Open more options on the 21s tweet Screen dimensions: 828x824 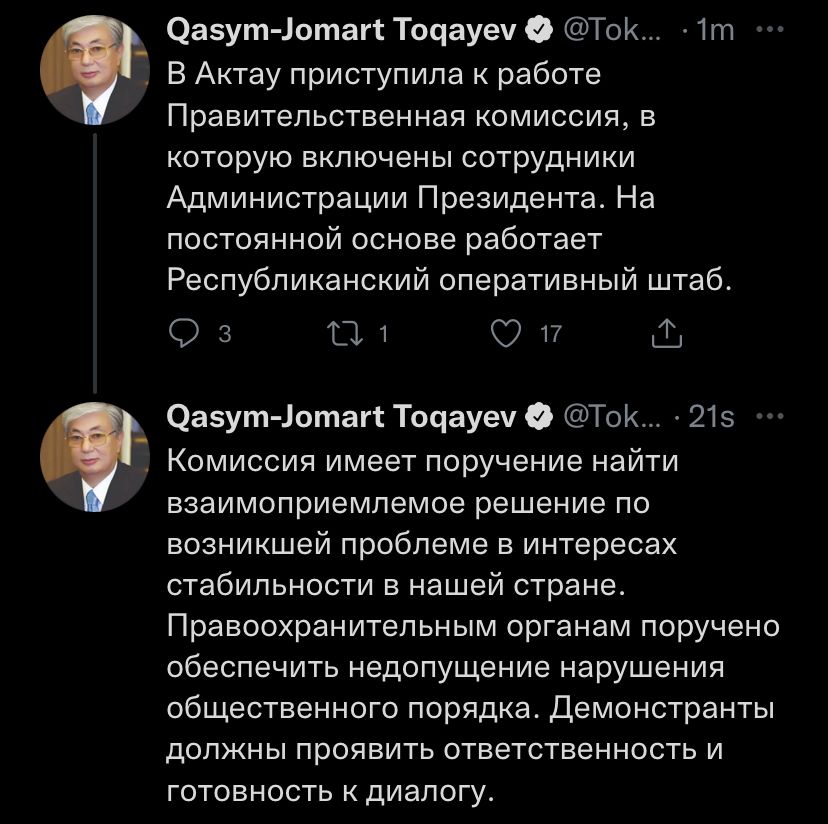pyautogui.click(x=770, y=416)
